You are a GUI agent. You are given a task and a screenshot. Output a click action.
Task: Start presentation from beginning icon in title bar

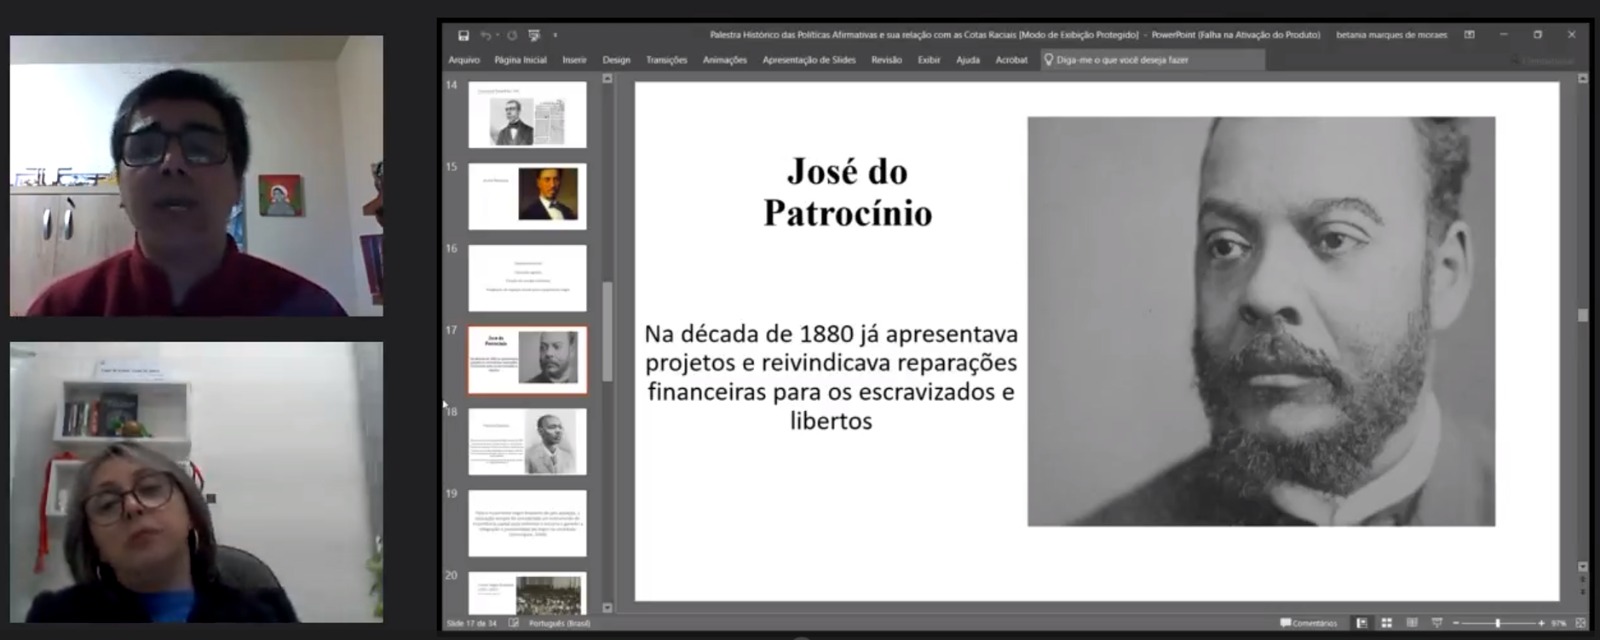[x=534, y=35]
